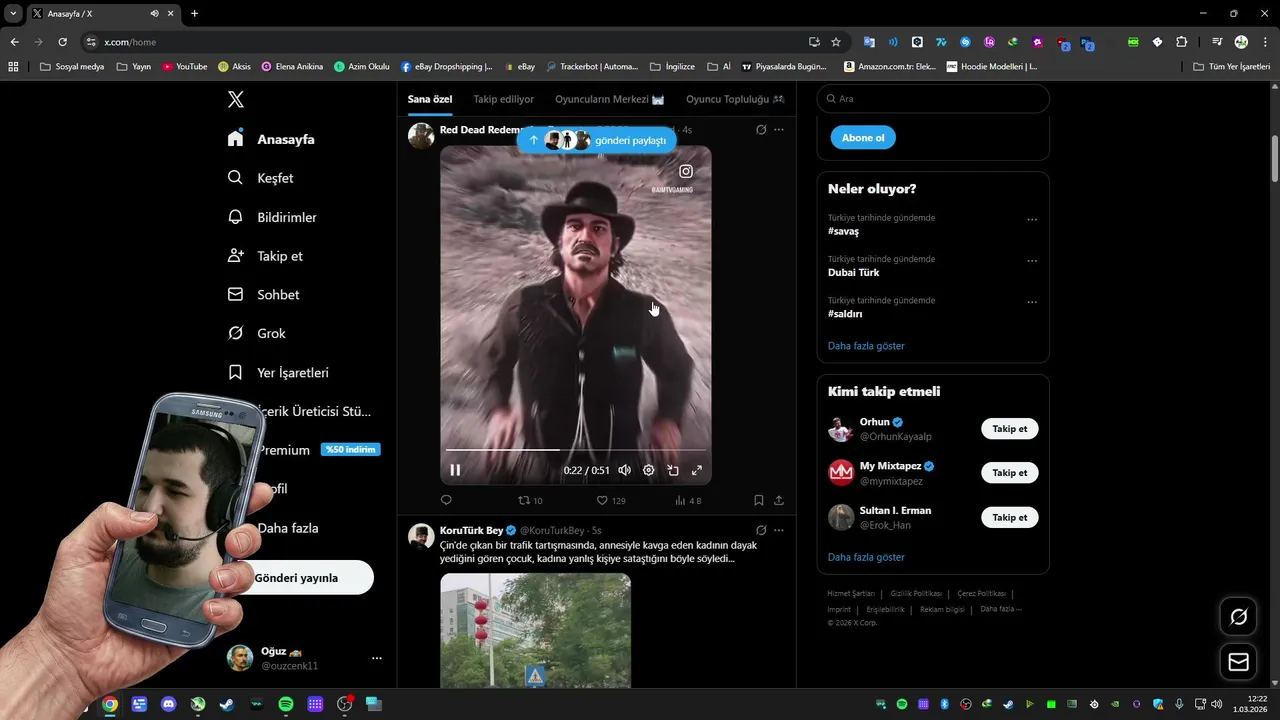Open Yer İşaretleri in sidebar
This screenshot has height=720, width=1280.
point(278,372)
